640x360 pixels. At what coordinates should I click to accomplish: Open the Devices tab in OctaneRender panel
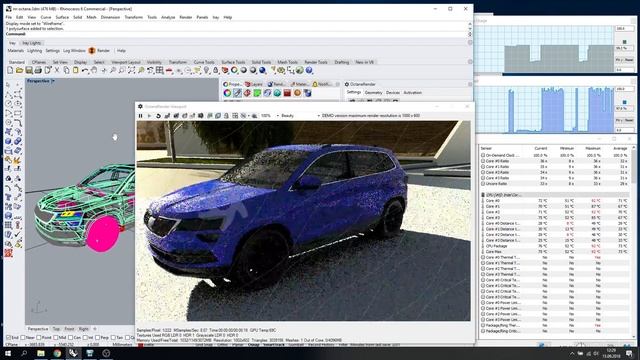[393, 93]
